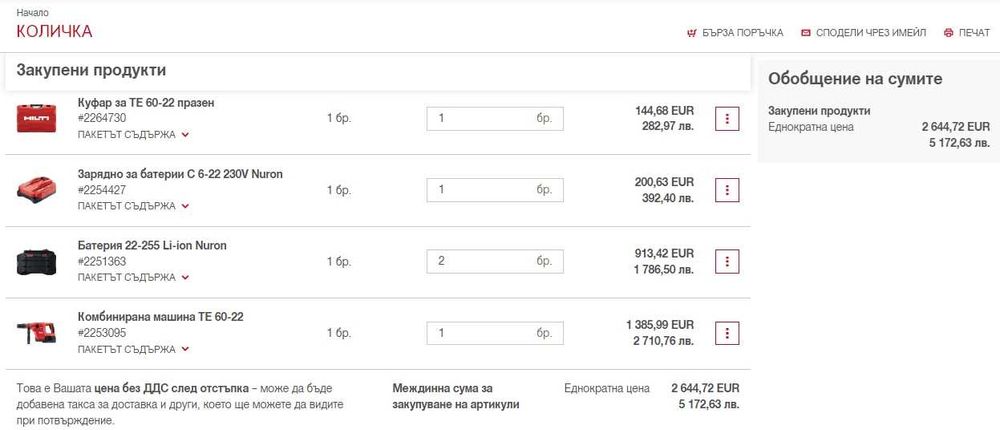Open options menu for Куфар за TE 60-22

pos(727,119)
